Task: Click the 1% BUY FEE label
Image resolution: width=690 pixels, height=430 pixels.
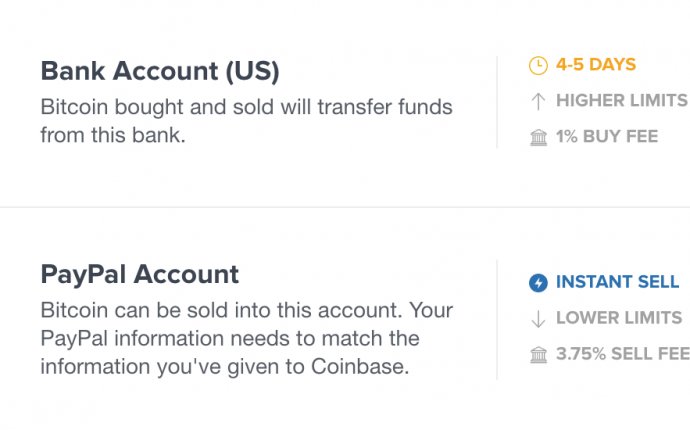Action: (607, 136)
